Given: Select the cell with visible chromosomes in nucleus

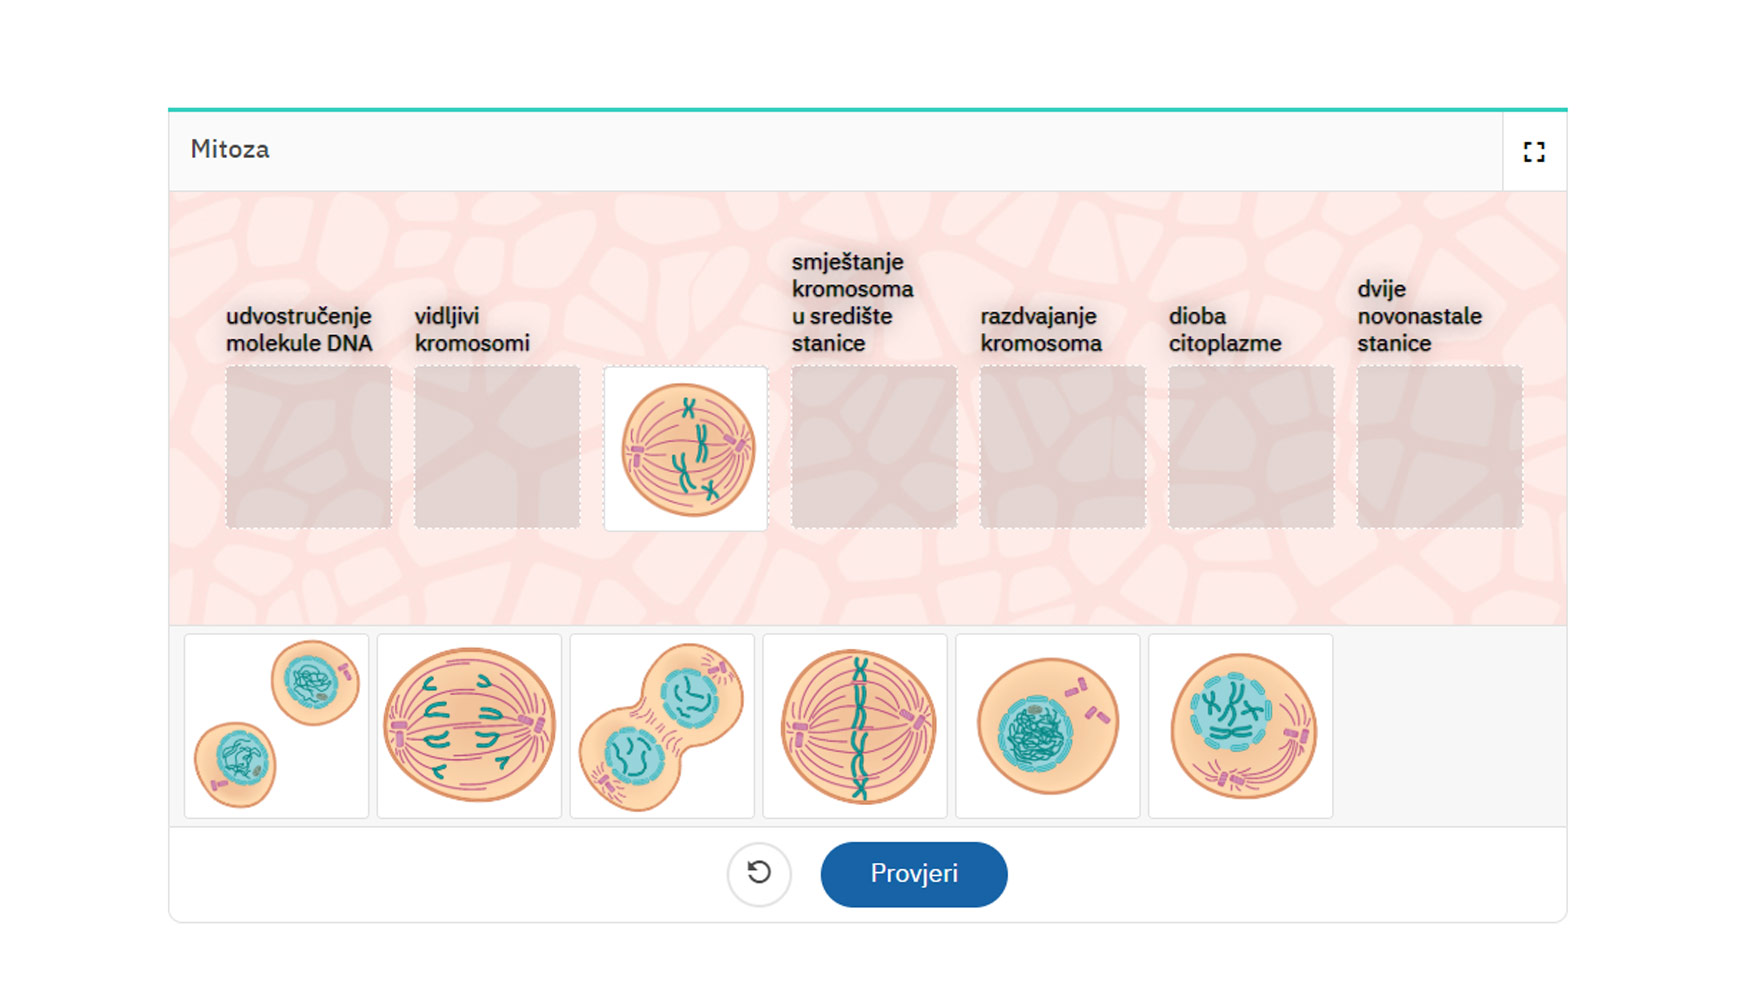Looking at the screenshot, I should tap(1241, 726).
